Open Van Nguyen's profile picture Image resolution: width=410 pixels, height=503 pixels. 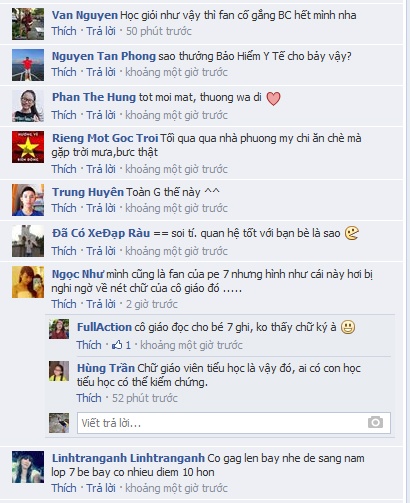28,24
